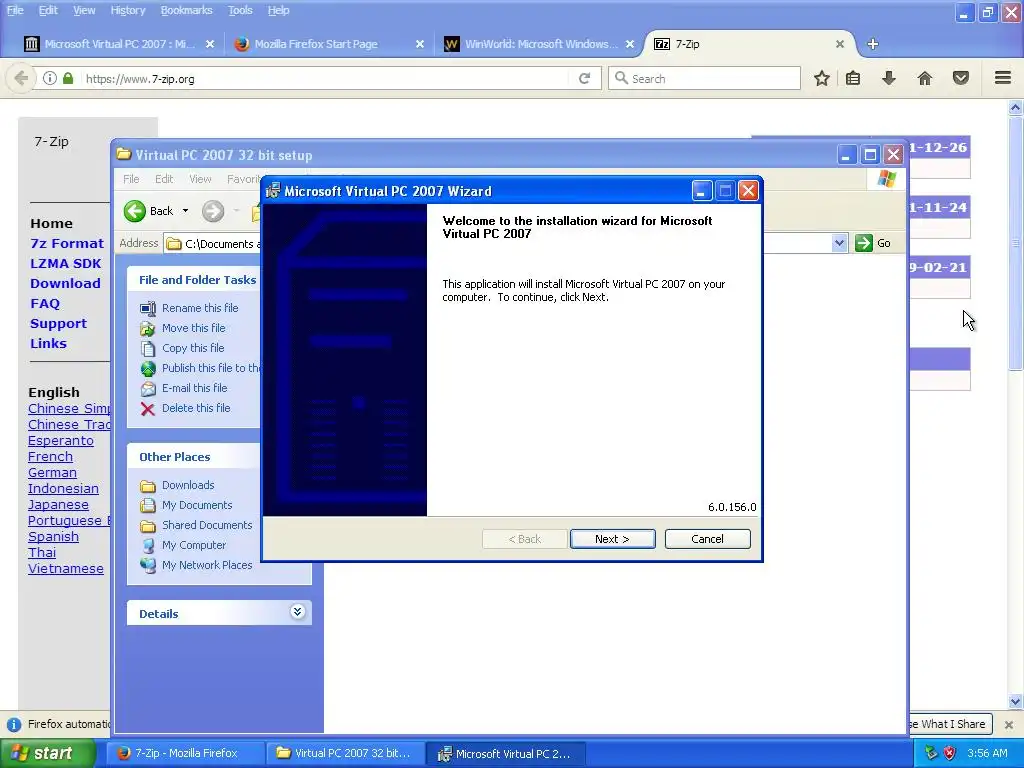
Task: Click the green padlock in the address bar
Action: 68,78
